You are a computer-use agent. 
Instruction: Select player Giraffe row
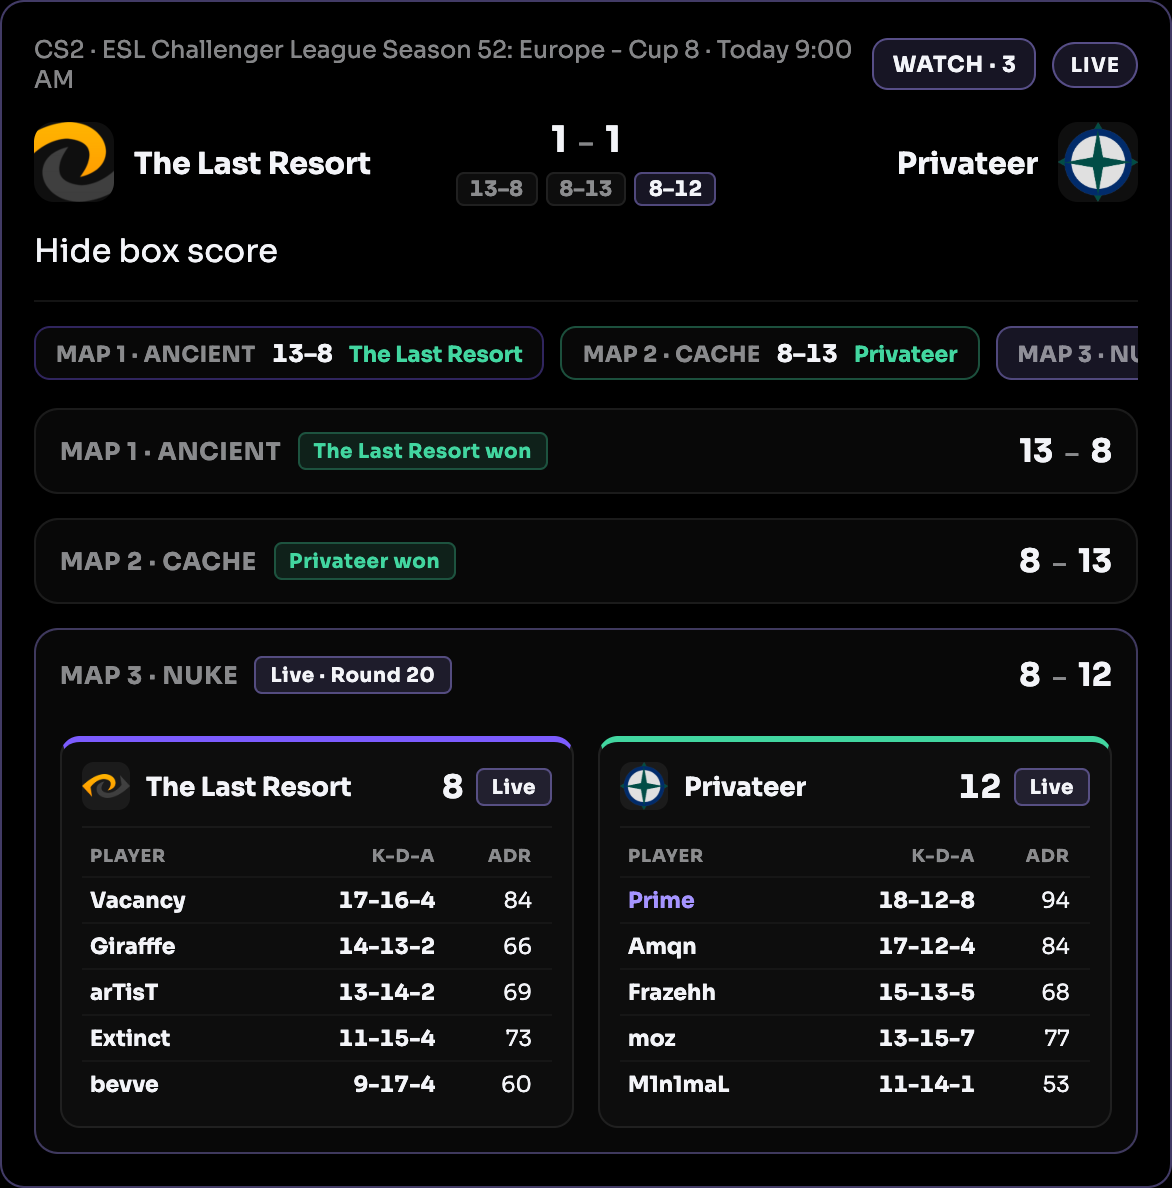[317, 946]
